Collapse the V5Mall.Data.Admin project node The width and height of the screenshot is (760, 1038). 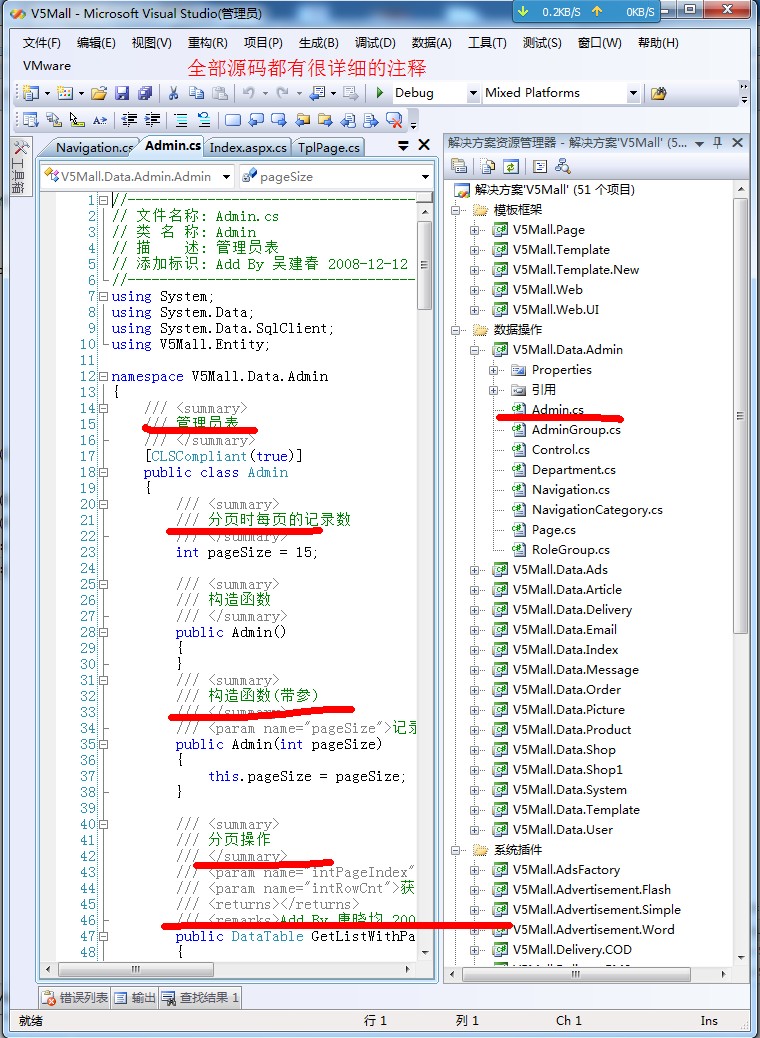(475, 350)
